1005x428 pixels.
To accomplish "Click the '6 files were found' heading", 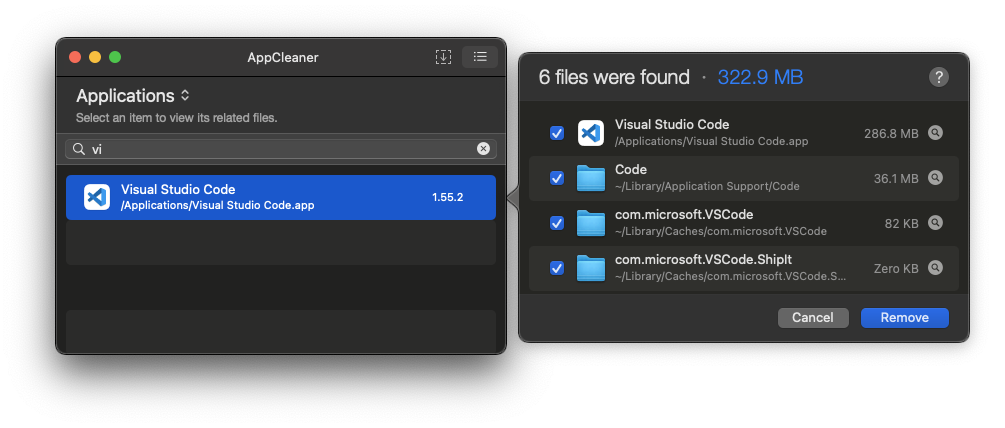I will click(x=614, y=78).
